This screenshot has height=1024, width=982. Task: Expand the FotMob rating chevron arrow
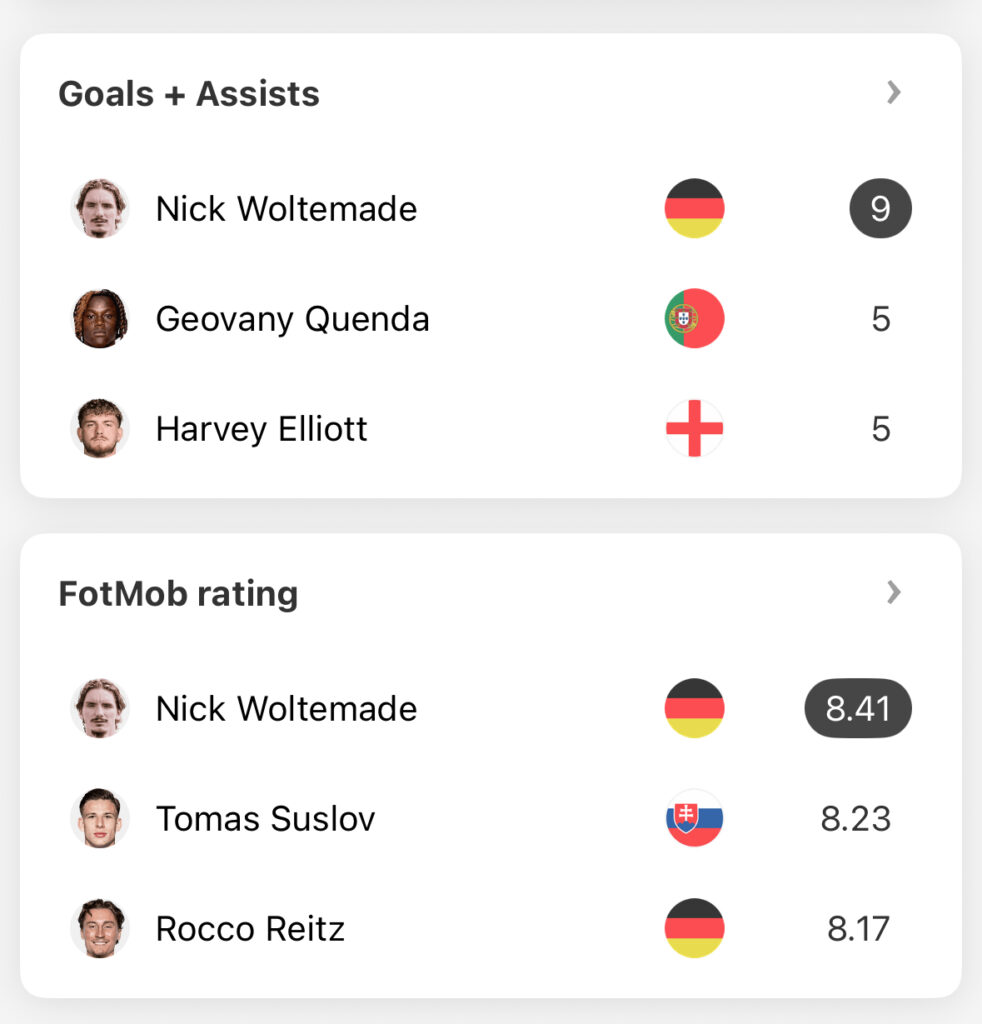(893, 592)
